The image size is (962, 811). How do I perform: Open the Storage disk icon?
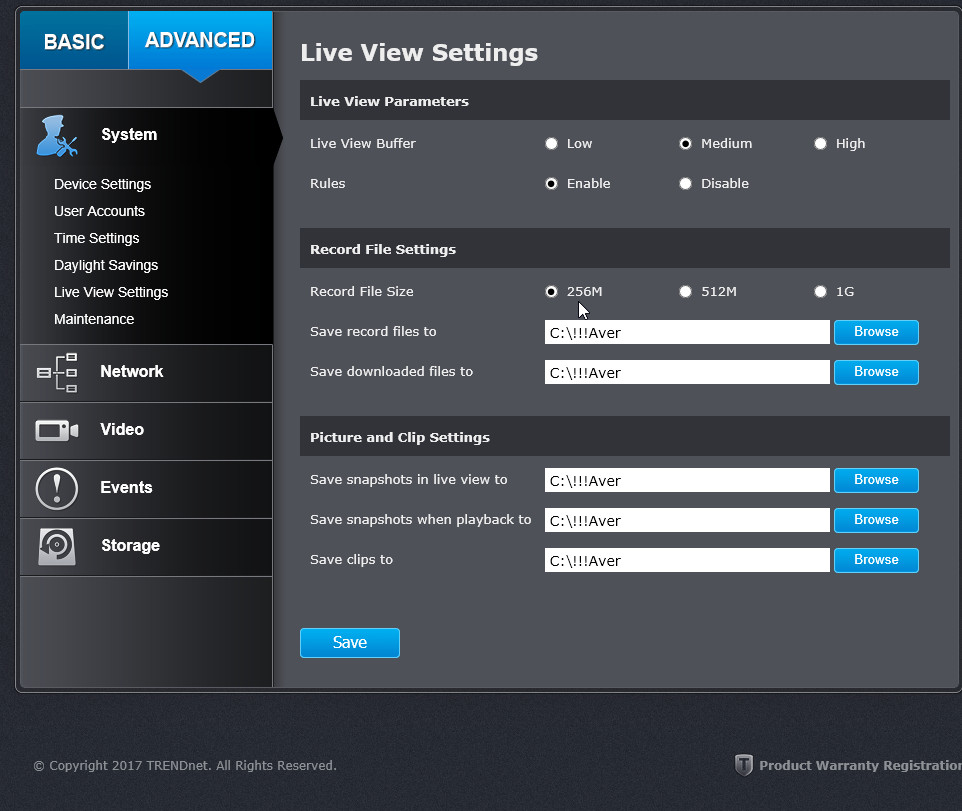pos(57,547)
